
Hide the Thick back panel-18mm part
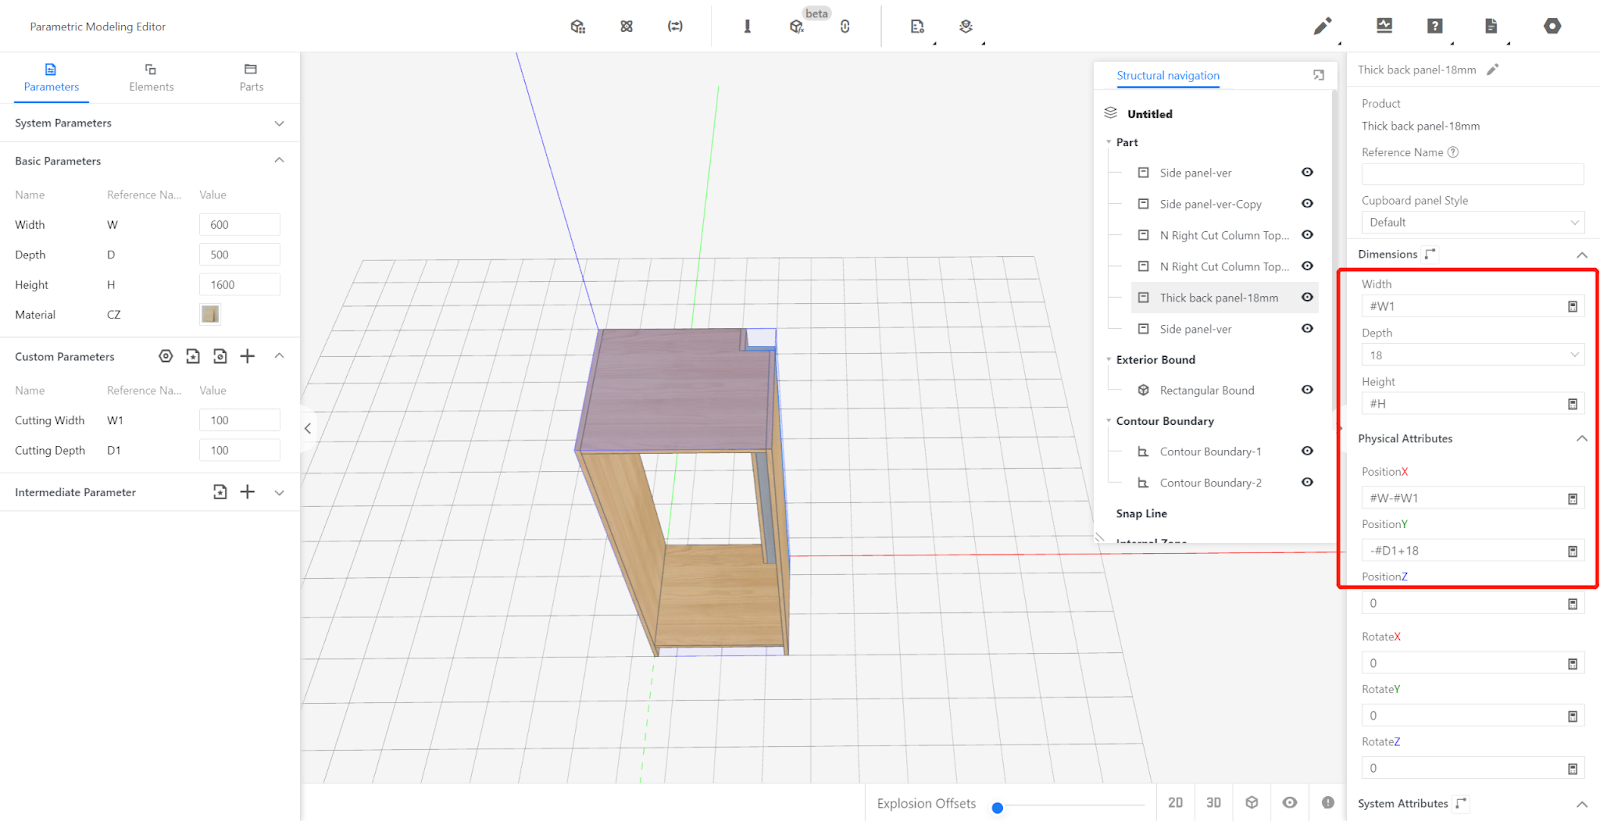[1307, 297]
